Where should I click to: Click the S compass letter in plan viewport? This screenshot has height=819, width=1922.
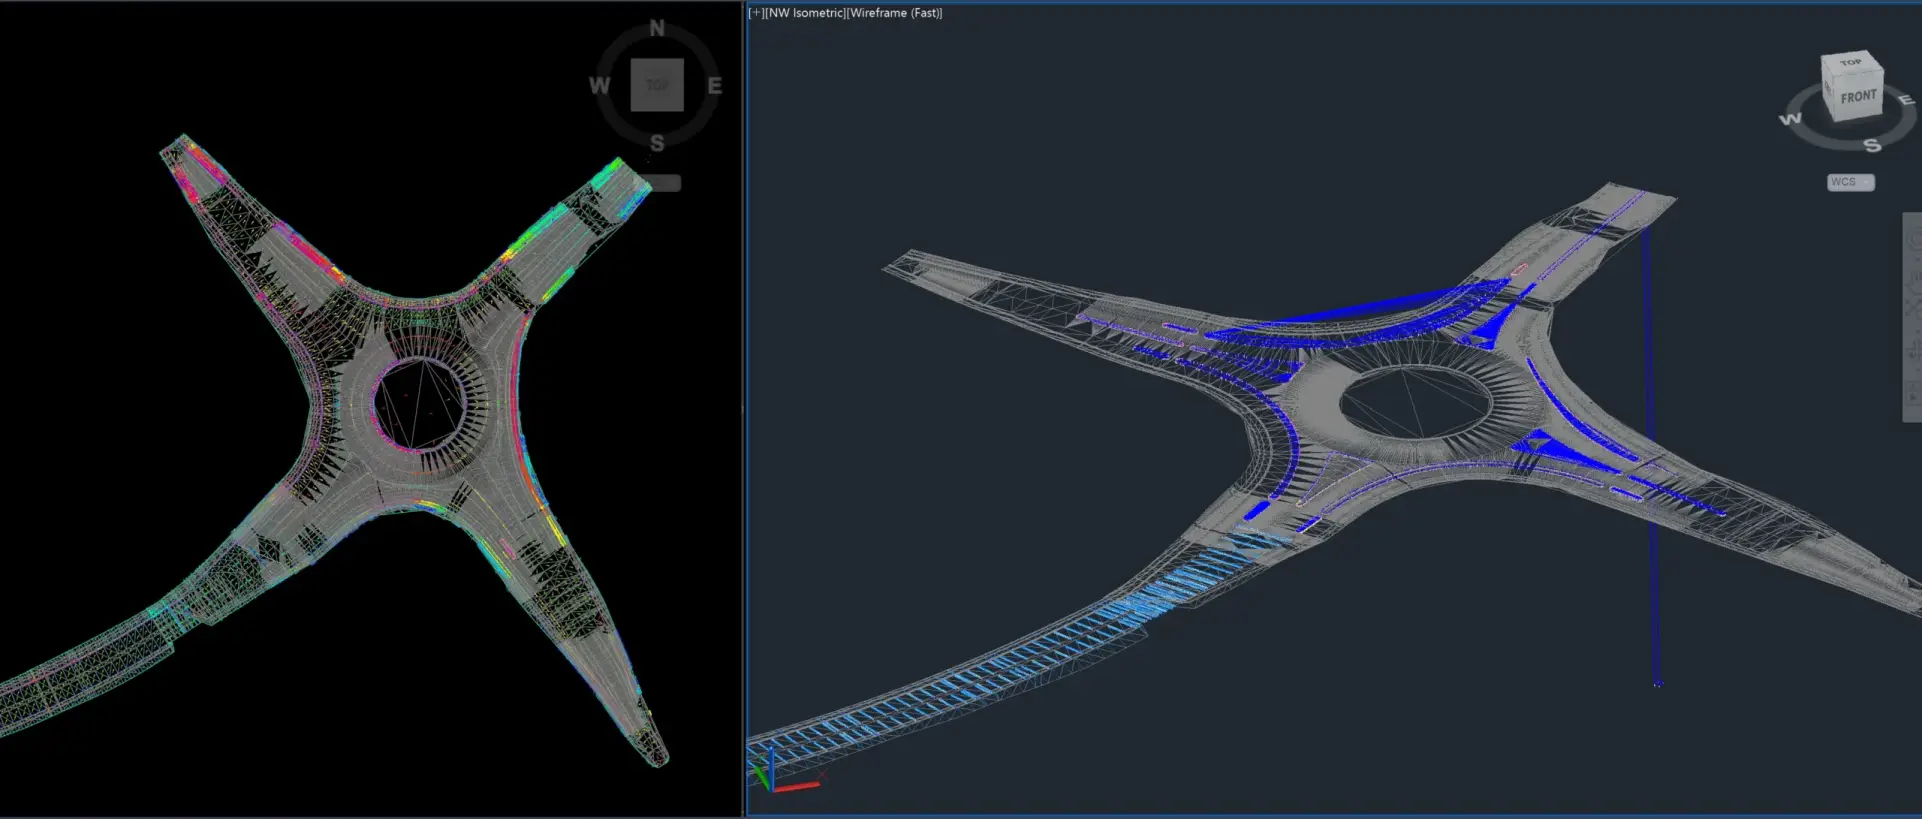[657, 143]
